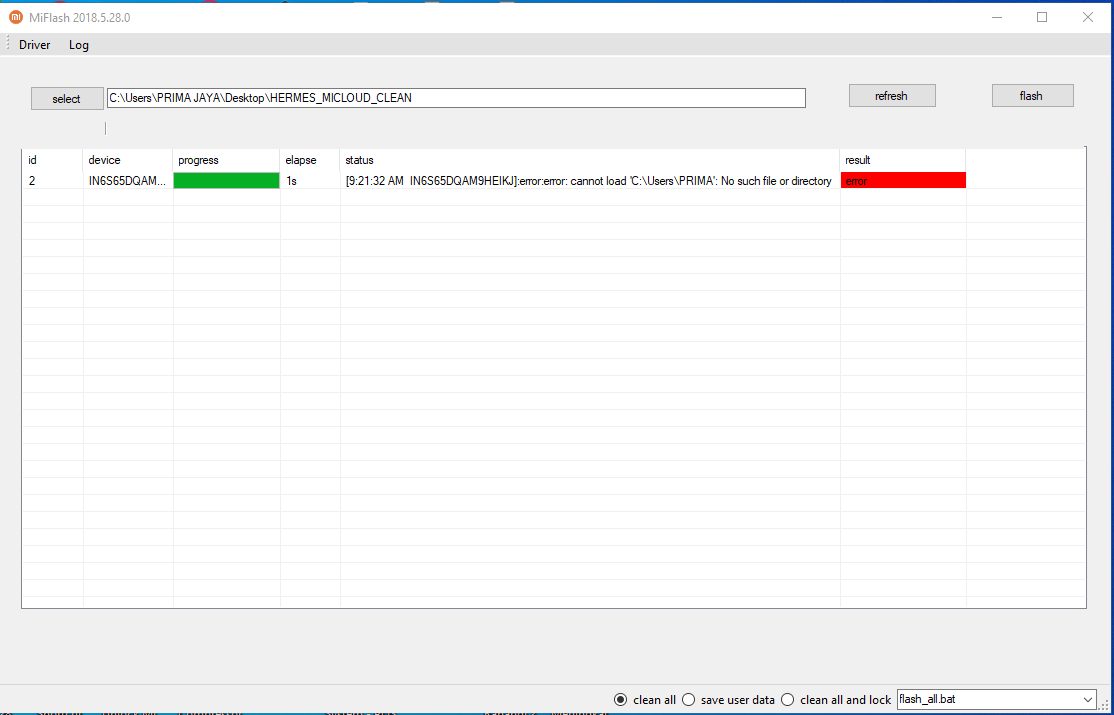Expand the flash_all.bat script dropdown
The width and height of the screenshot is (1114, 715).
pos(1087,699)
